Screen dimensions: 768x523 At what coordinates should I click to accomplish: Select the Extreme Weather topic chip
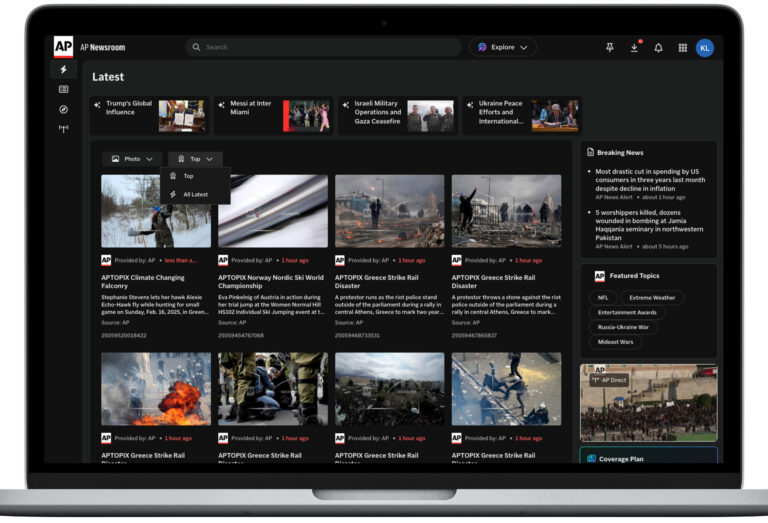[x=652, y=298]
